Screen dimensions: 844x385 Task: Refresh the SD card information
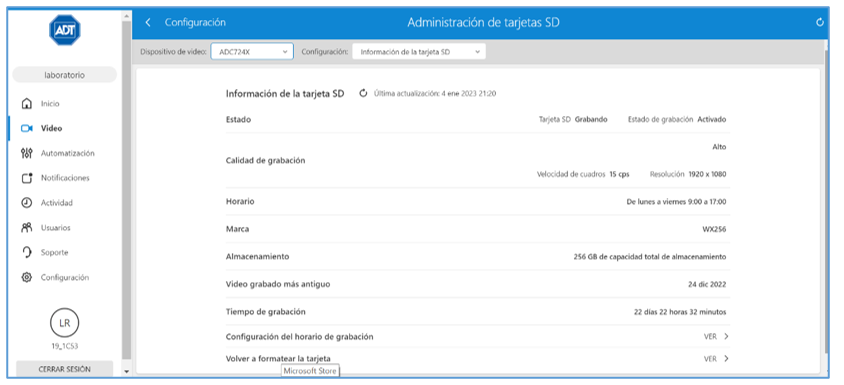pos(363,93)
